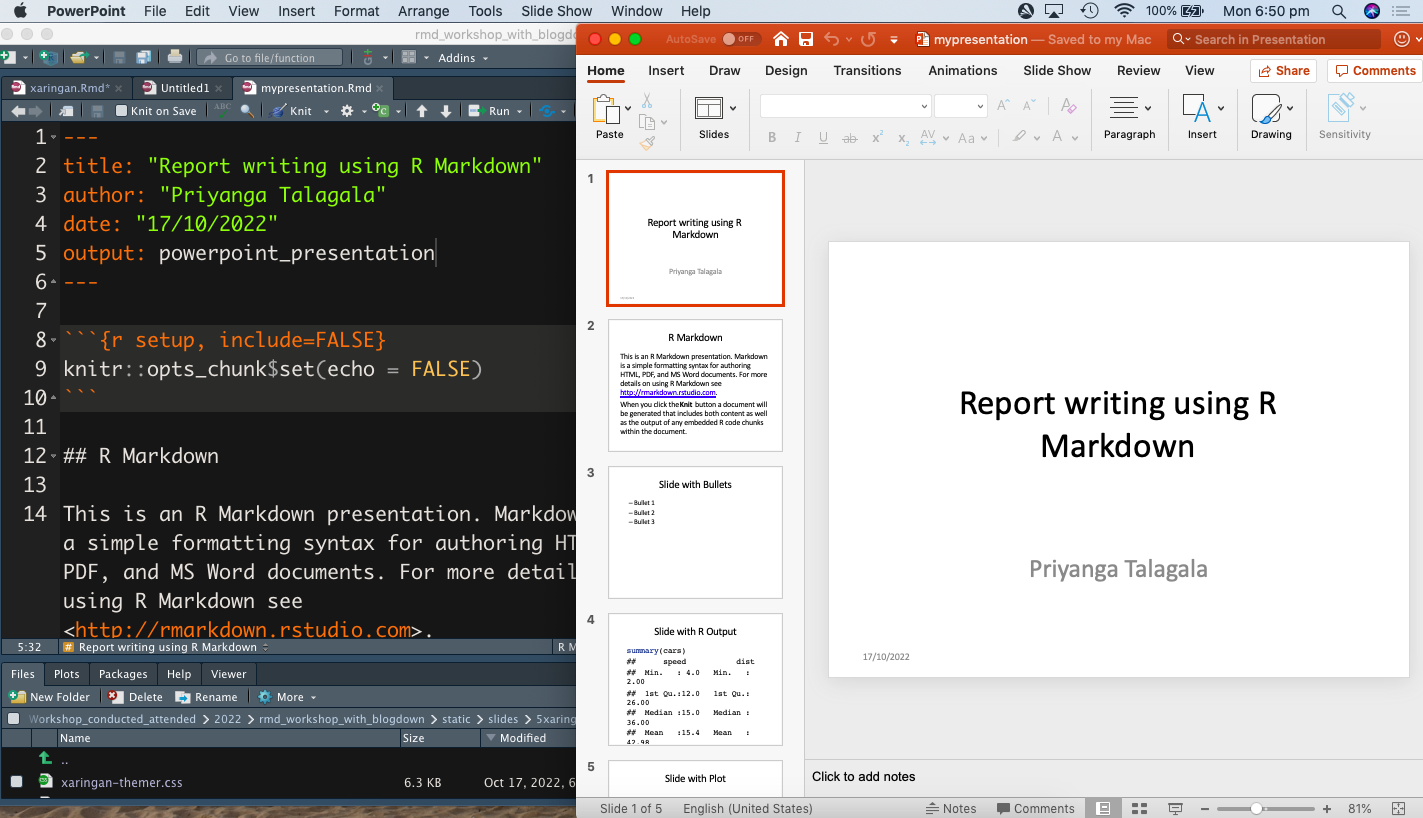Toggle Bold formatting in PowerPoint
The width and height of the screenshot is (1423, 818).
point(771,138)
